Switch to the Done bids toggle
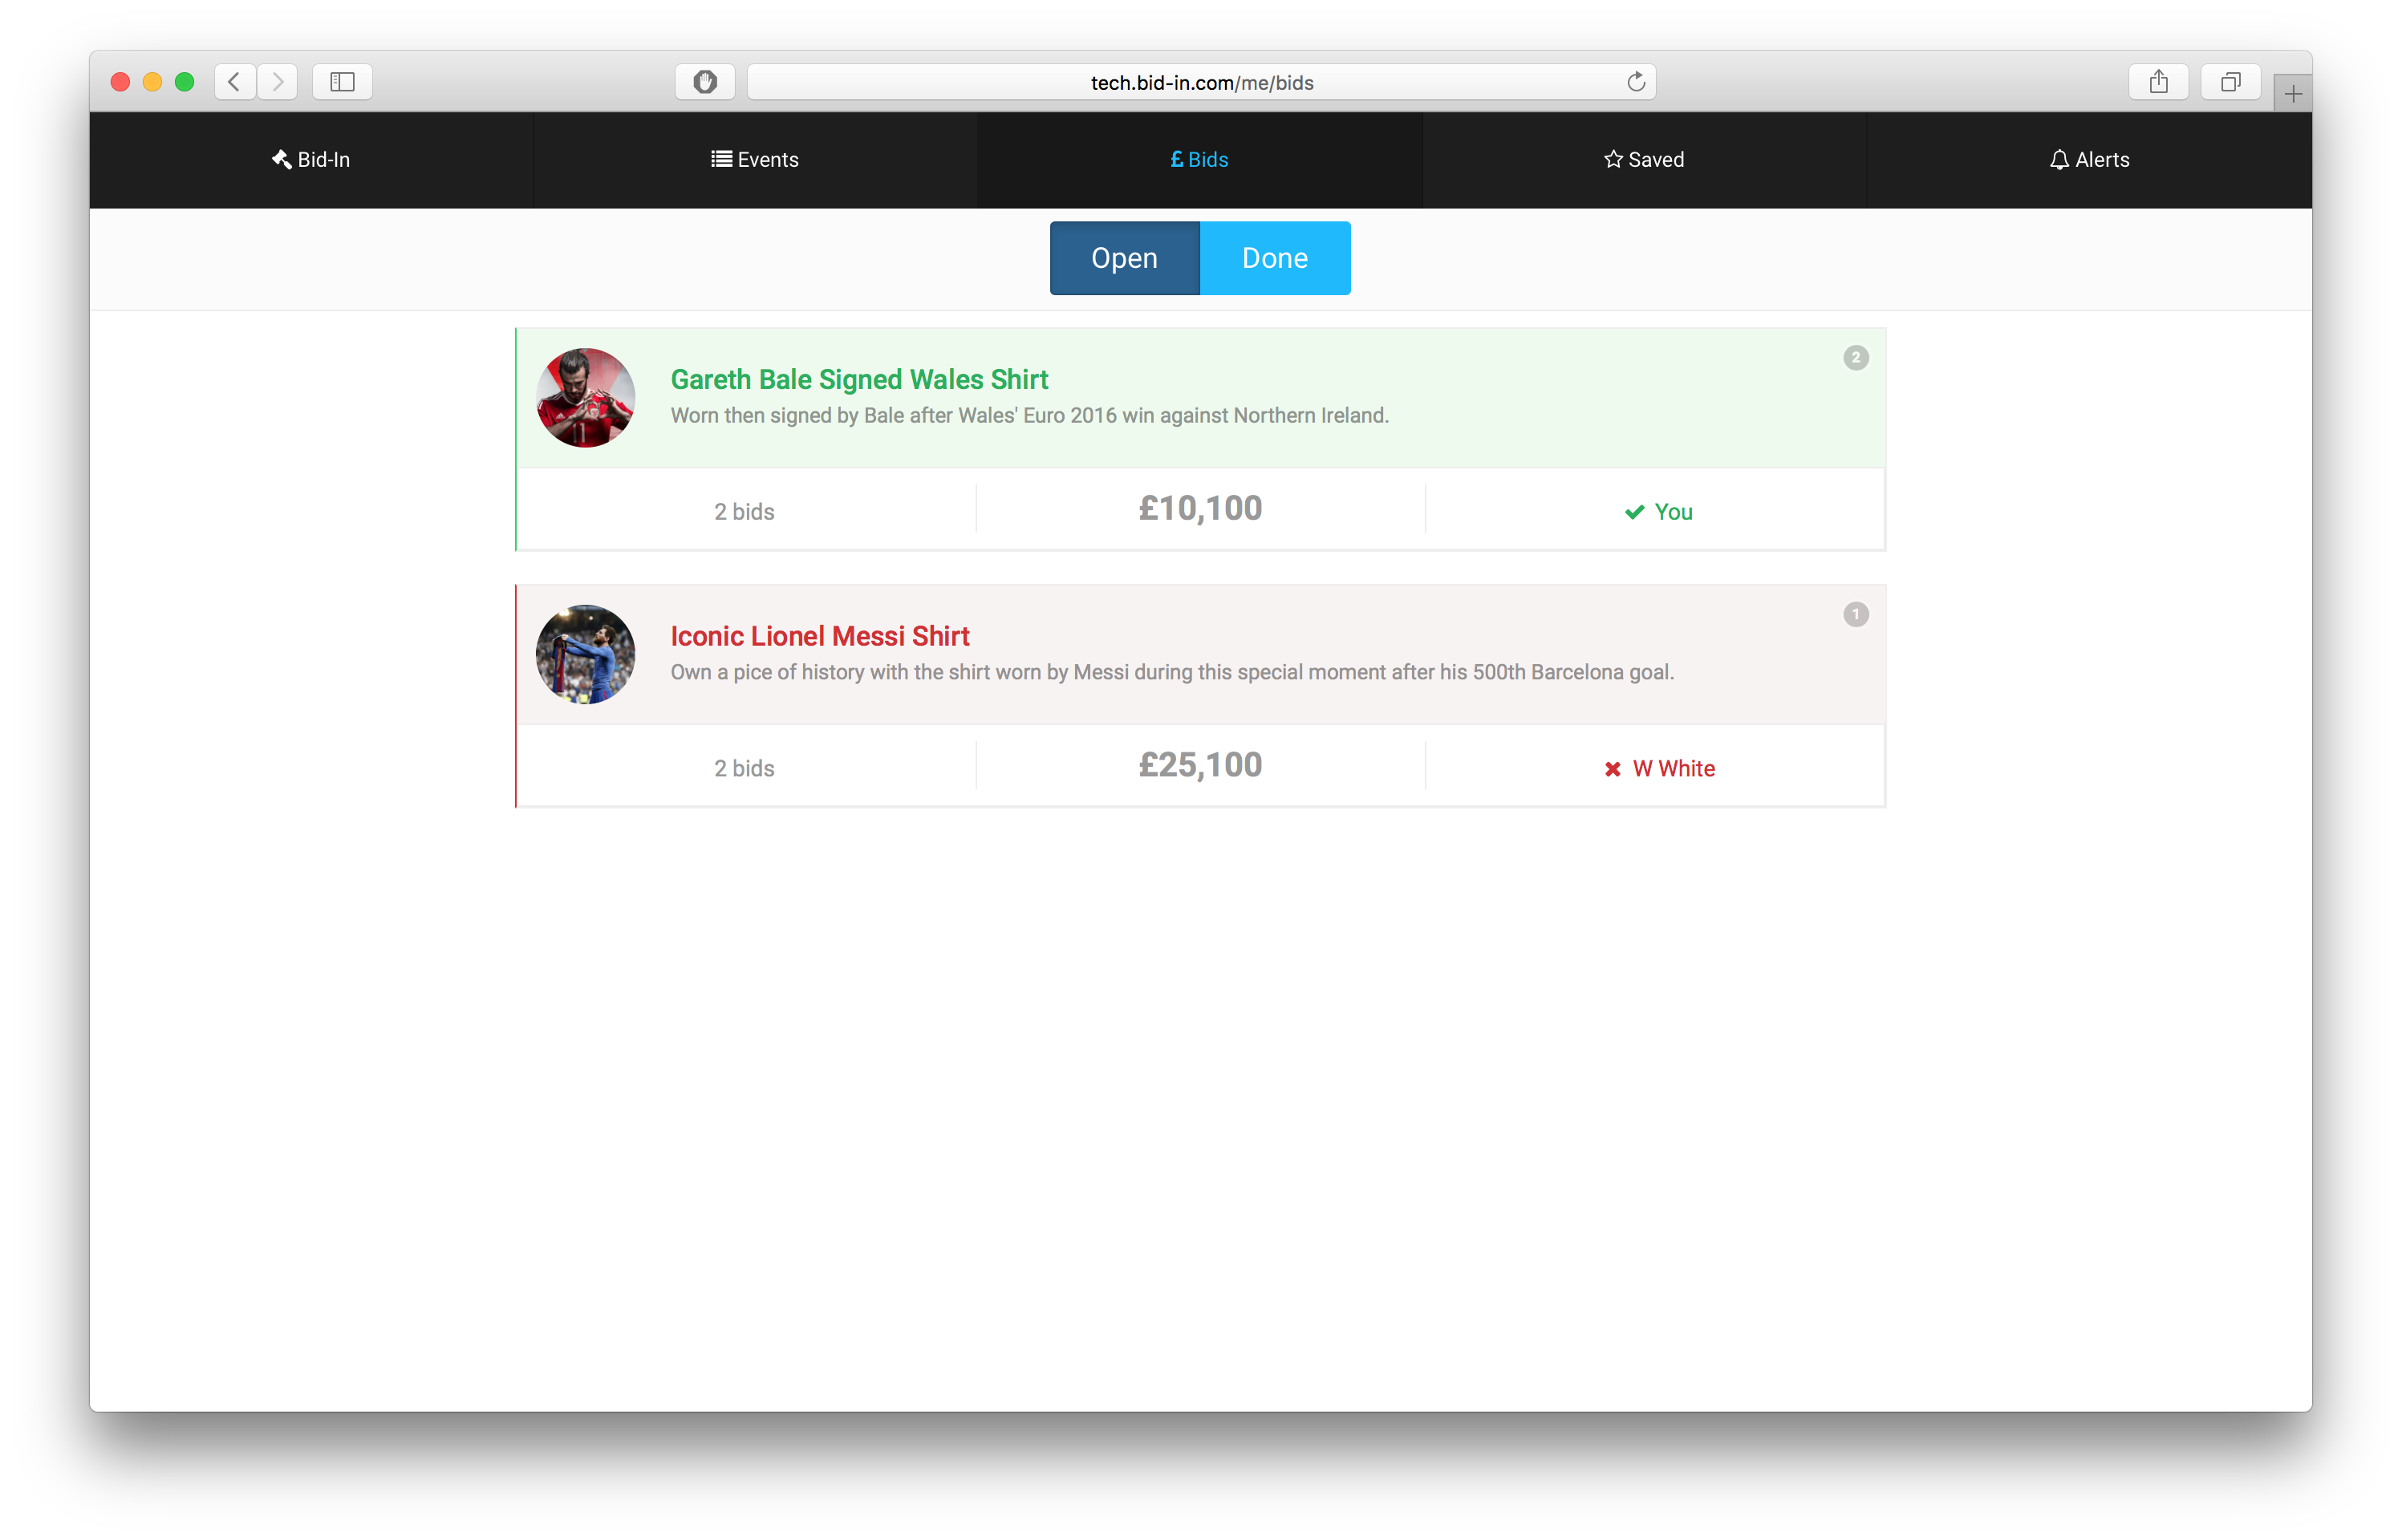The height and width of the screenshot is (1540, 2402). 1275,258
